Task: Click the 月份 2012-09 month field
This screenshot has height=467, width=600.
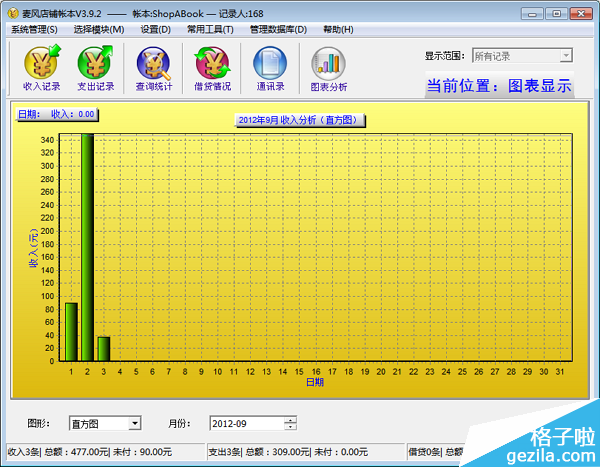Action: 245,424
